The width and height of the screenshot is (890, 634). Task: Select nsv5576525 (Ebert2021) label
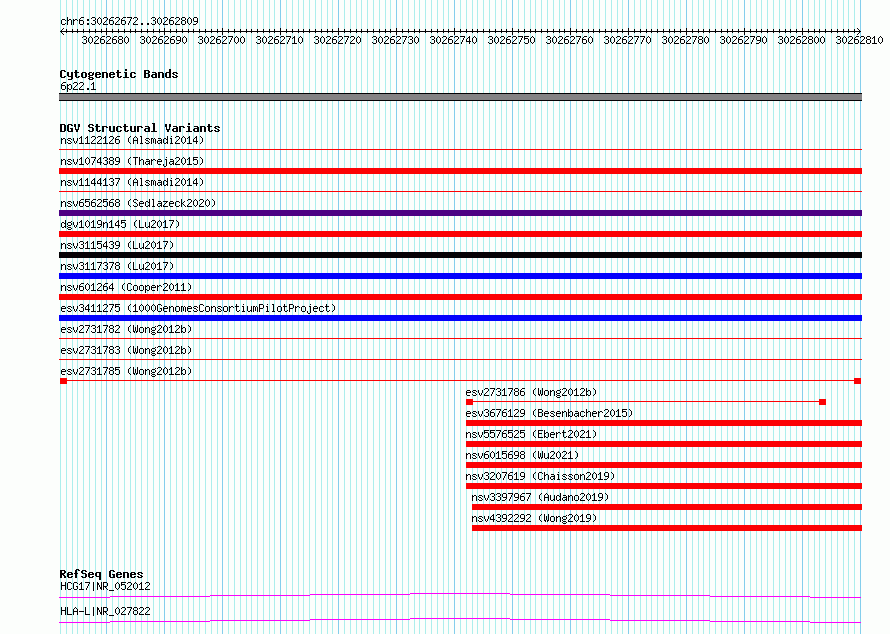(x=531, y=434)
